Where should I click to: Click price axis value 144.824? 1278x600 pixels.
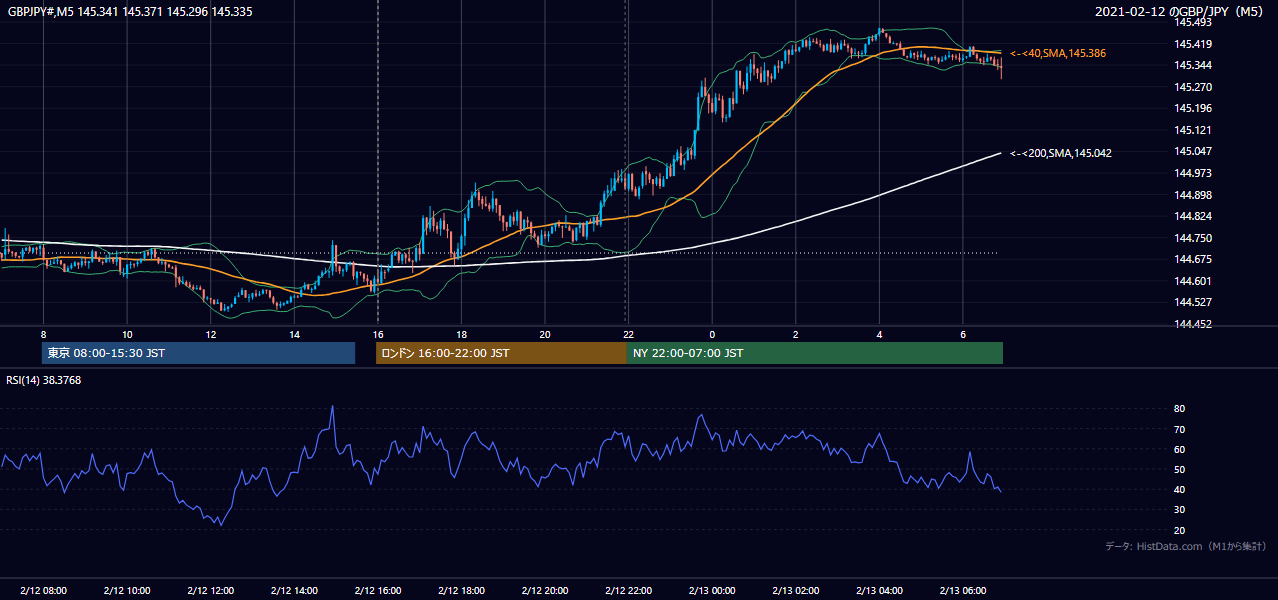pyautogui.click(x=1193, y=216)
